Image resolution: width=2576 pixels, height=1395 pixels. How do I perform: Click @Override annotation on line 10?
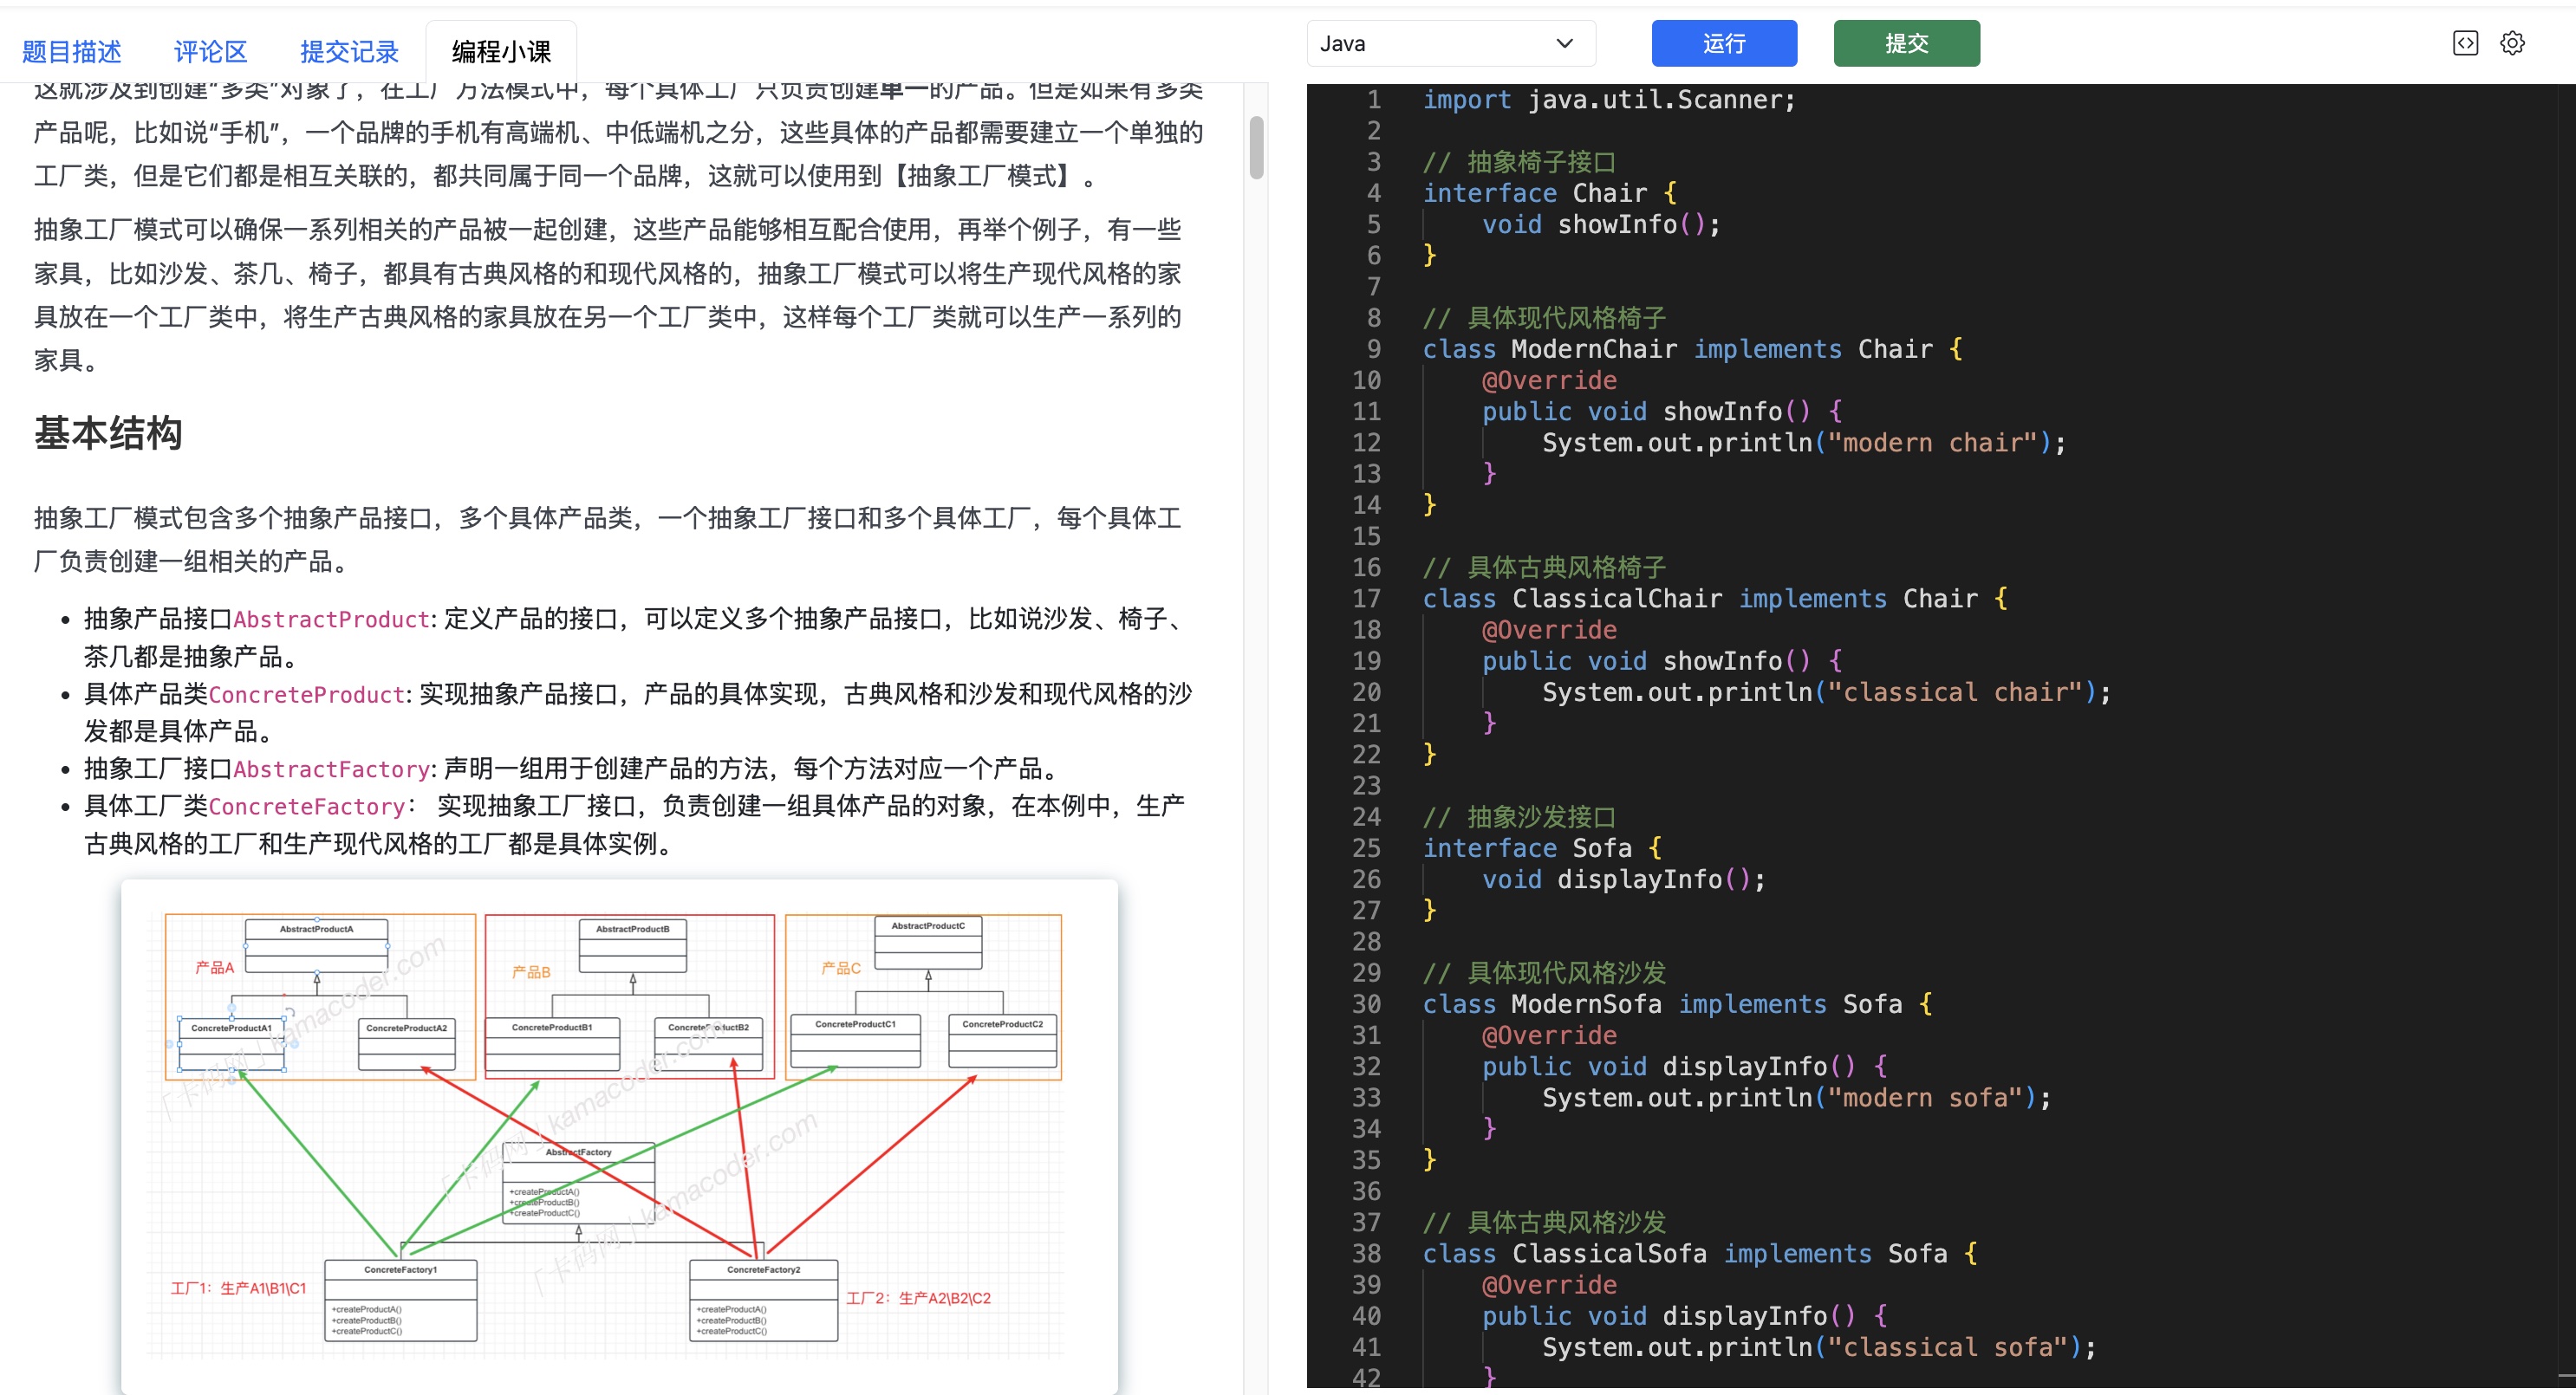pyautogui.click(x=1549, y=380)
